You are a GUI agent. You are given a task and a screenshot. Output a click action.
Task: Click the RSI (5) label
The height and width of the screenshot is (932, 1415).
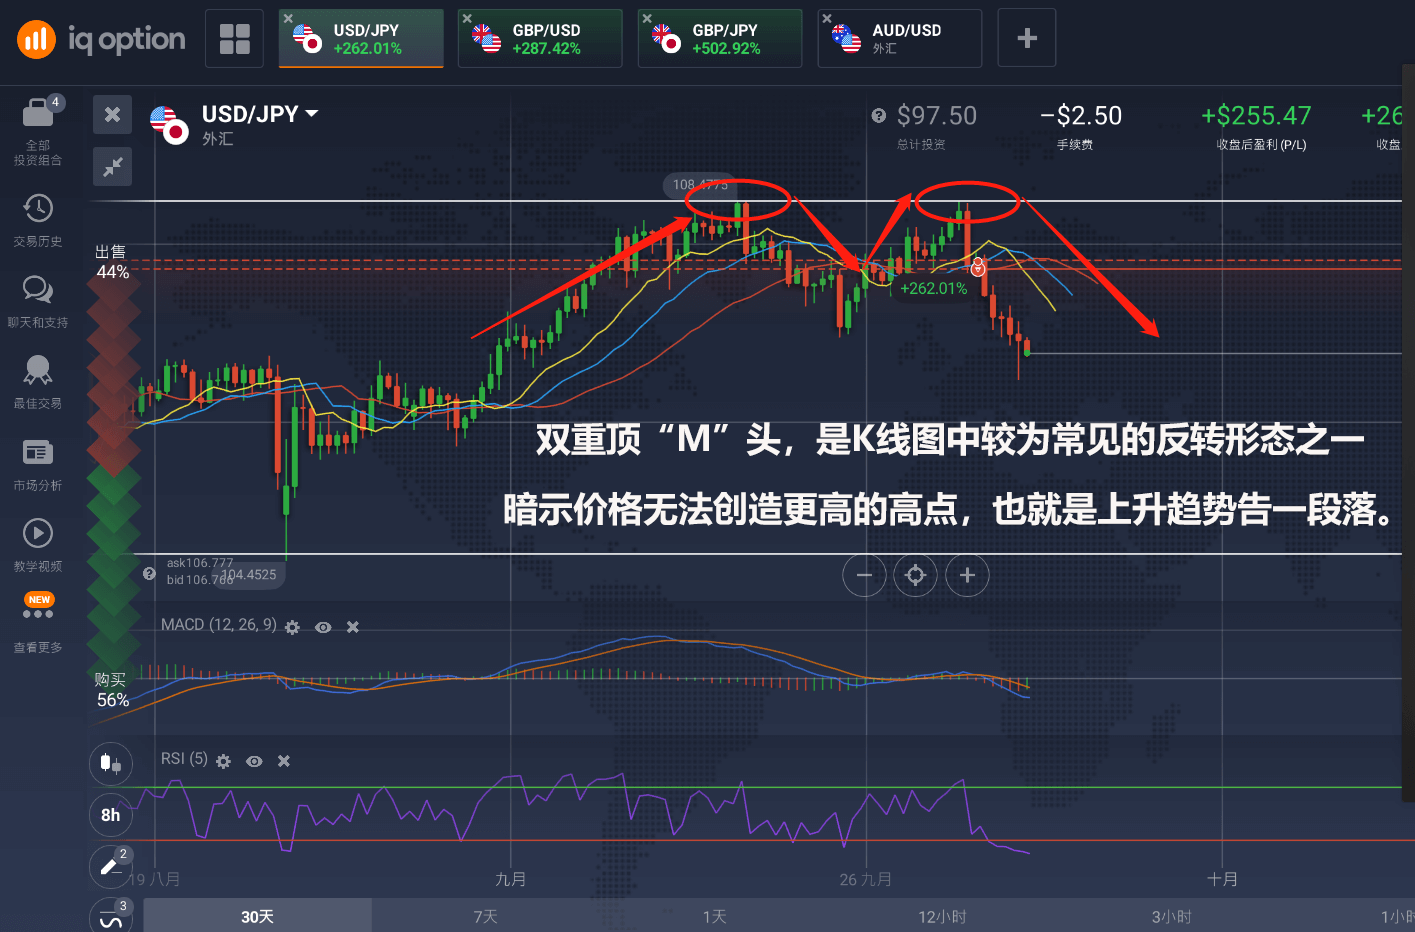[x=184, y=759]
